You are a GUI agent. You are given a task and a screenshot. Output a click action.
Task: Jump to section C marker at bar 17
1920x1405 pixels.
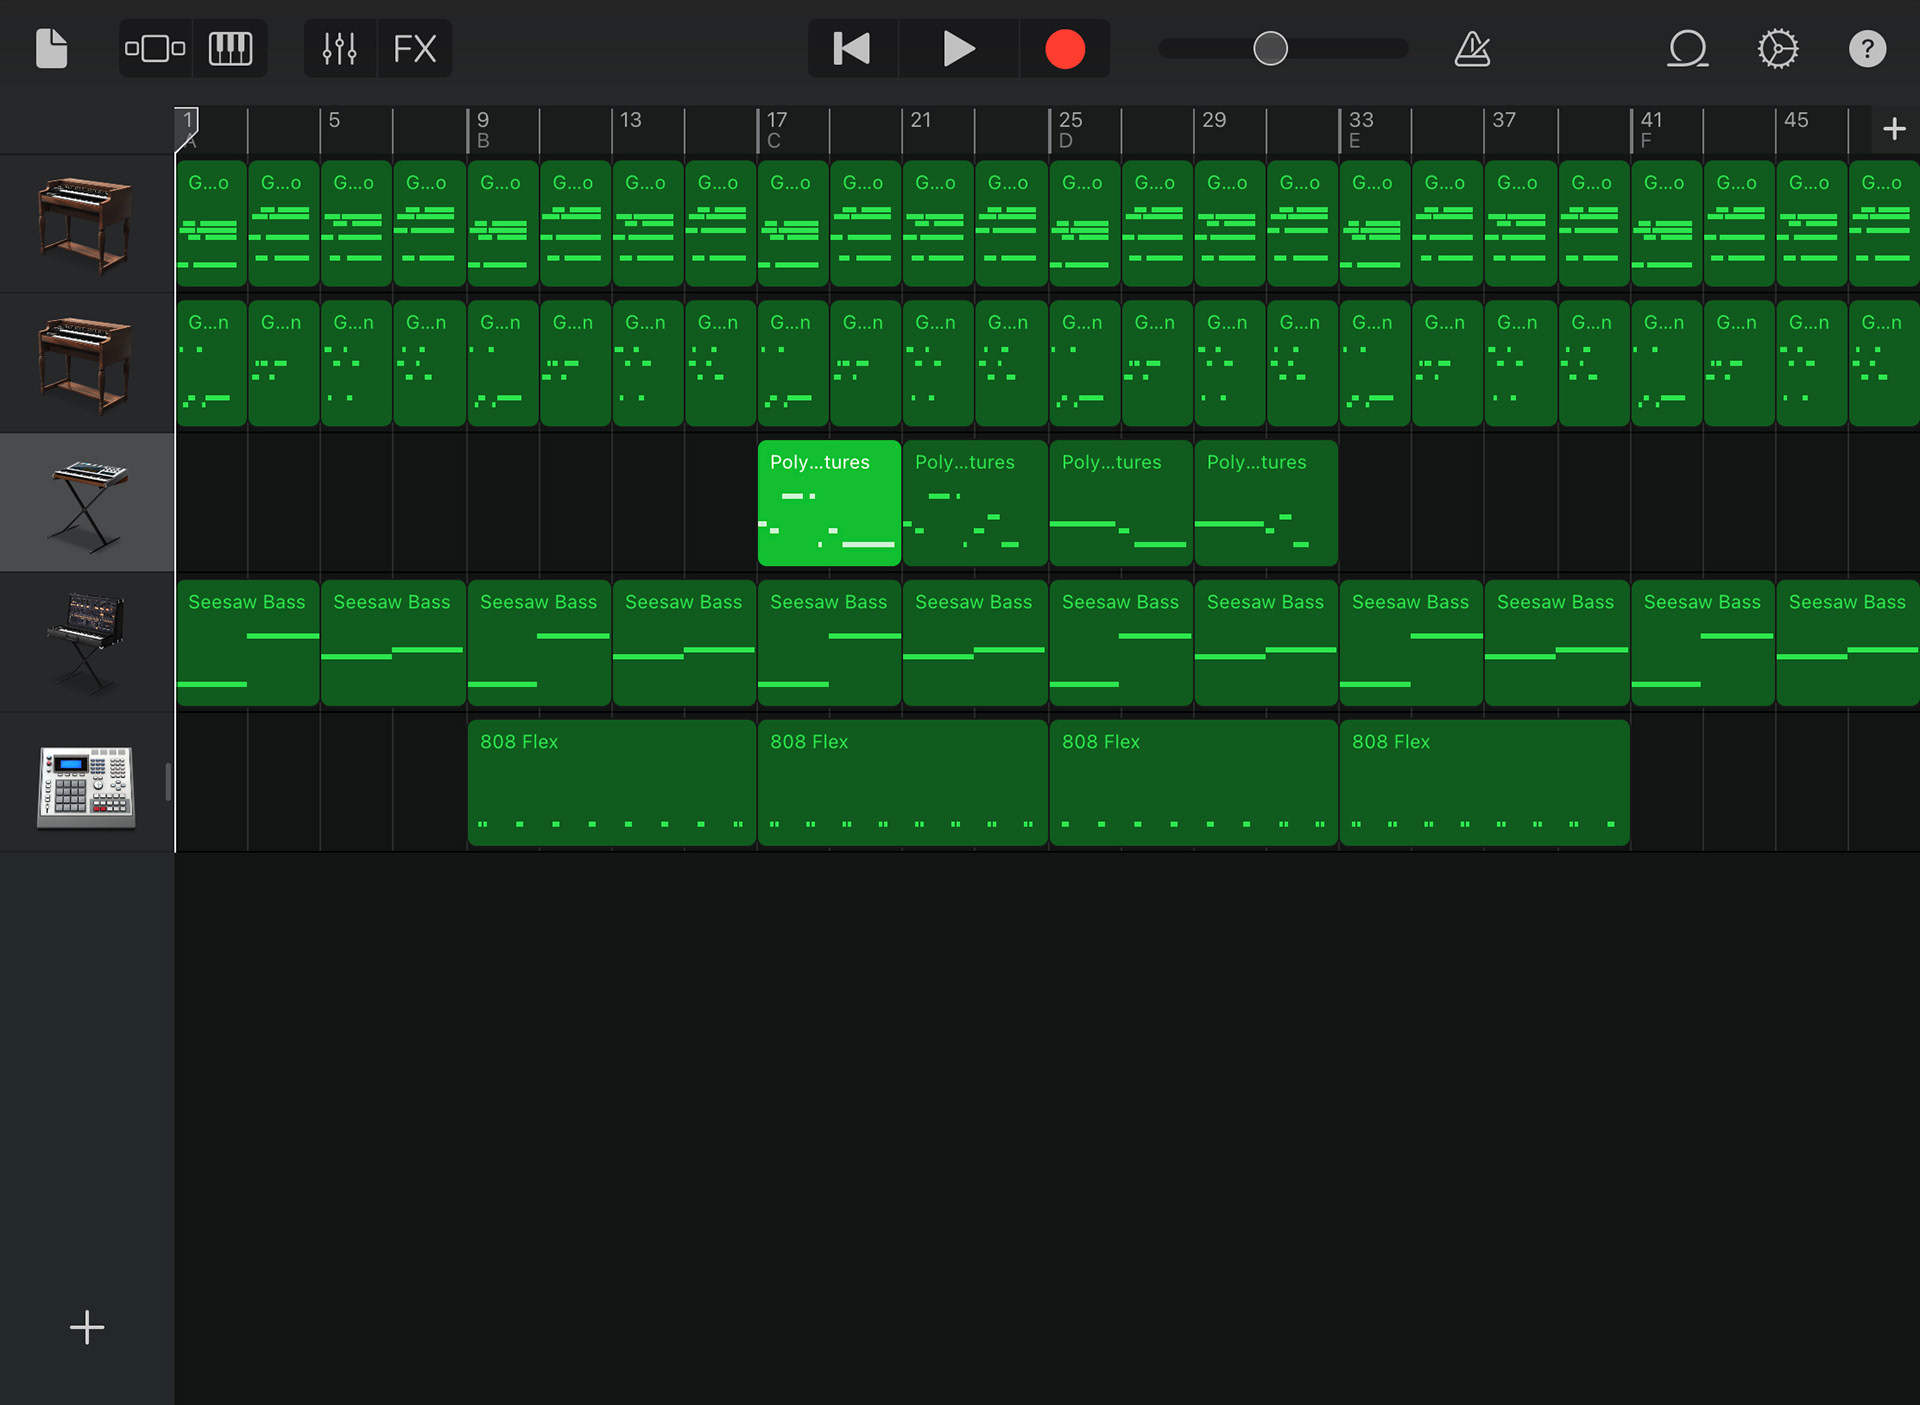(x=774, y=130)
